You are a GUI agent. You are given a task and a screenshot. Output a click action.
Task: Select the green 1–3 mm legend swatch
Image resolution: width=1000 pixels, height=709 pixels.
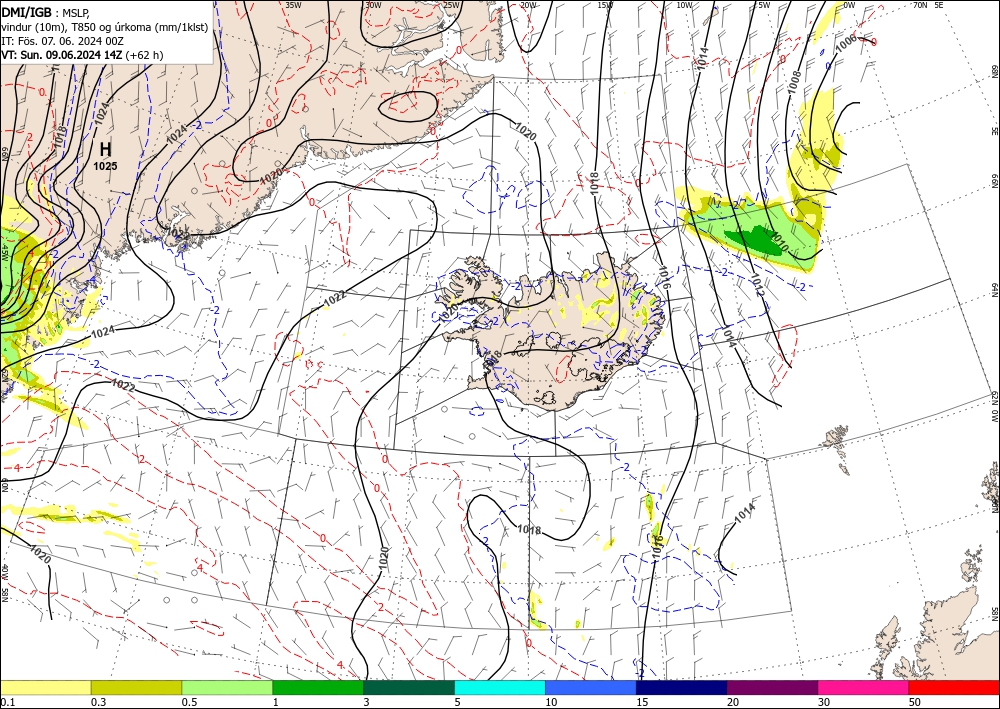point(318,687)
